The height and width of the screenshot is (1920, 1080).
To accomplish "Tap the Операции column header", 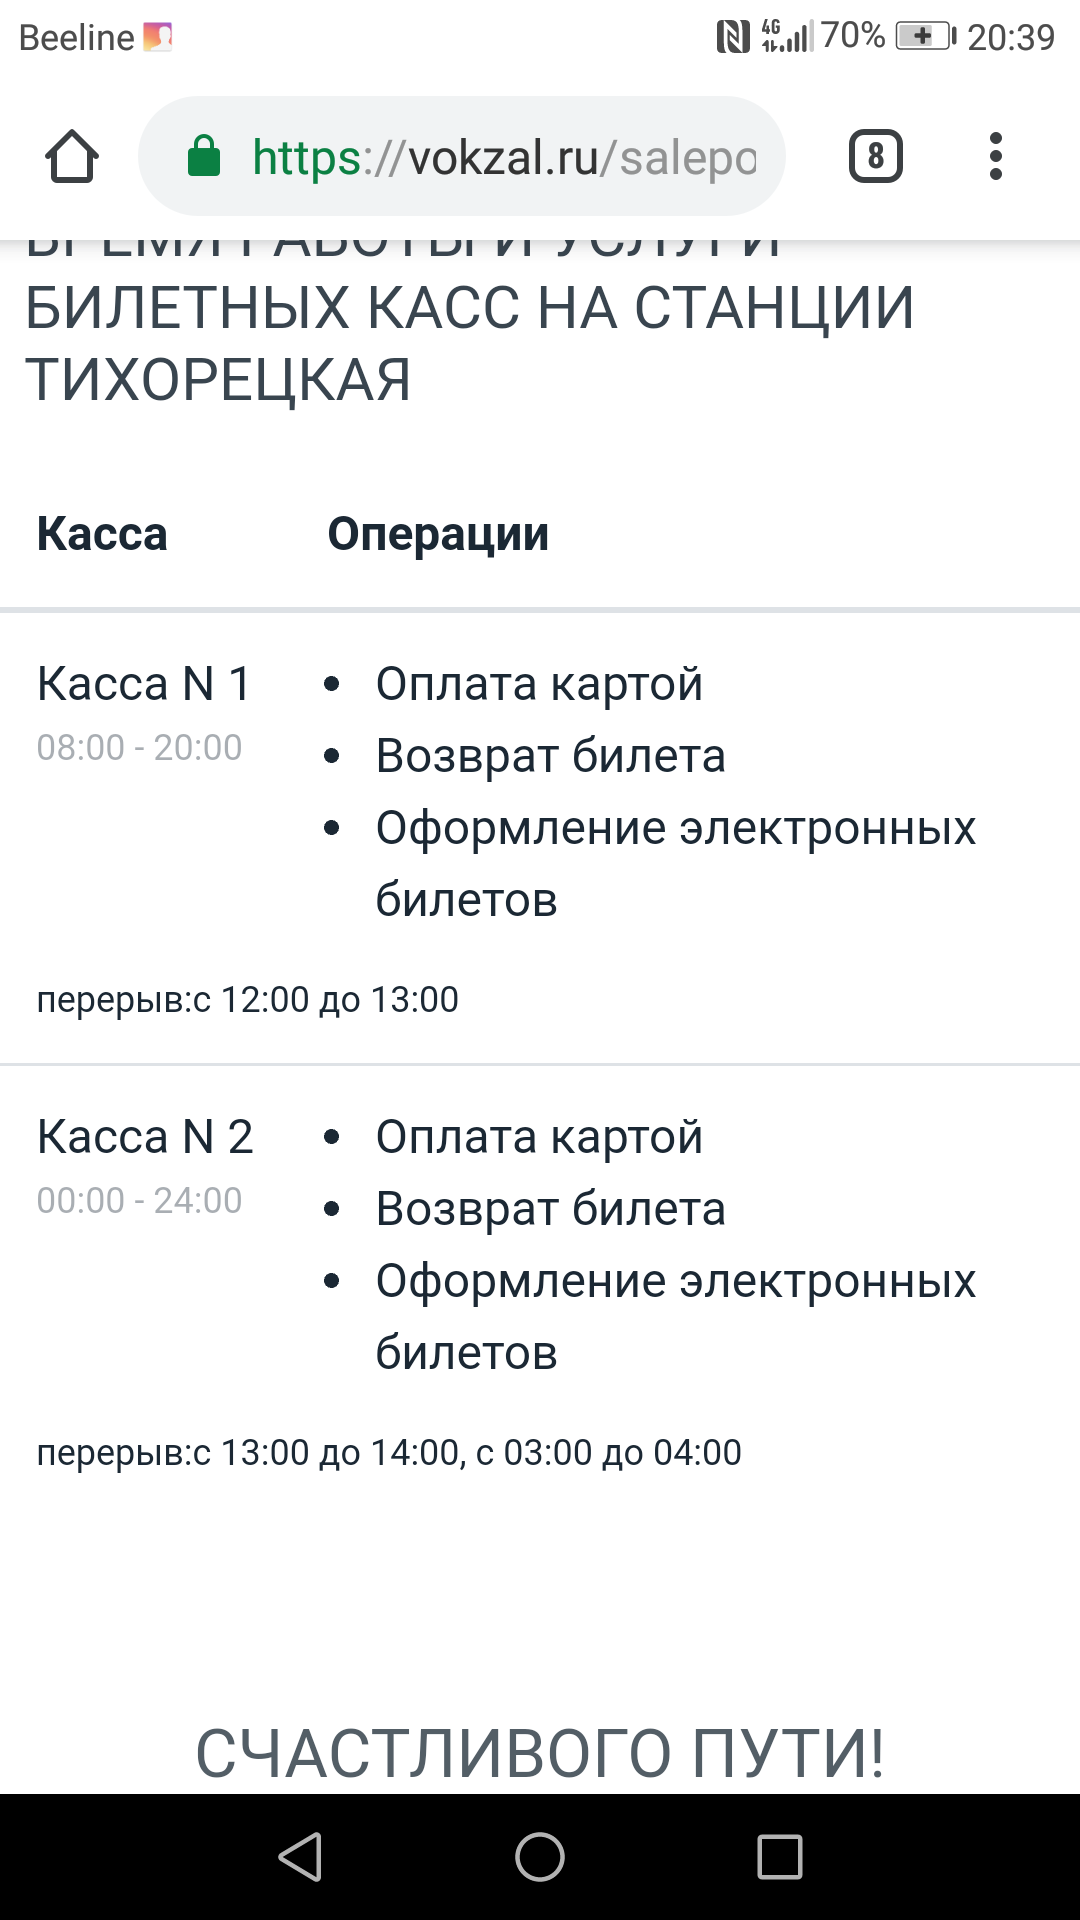I will [438, 534].
